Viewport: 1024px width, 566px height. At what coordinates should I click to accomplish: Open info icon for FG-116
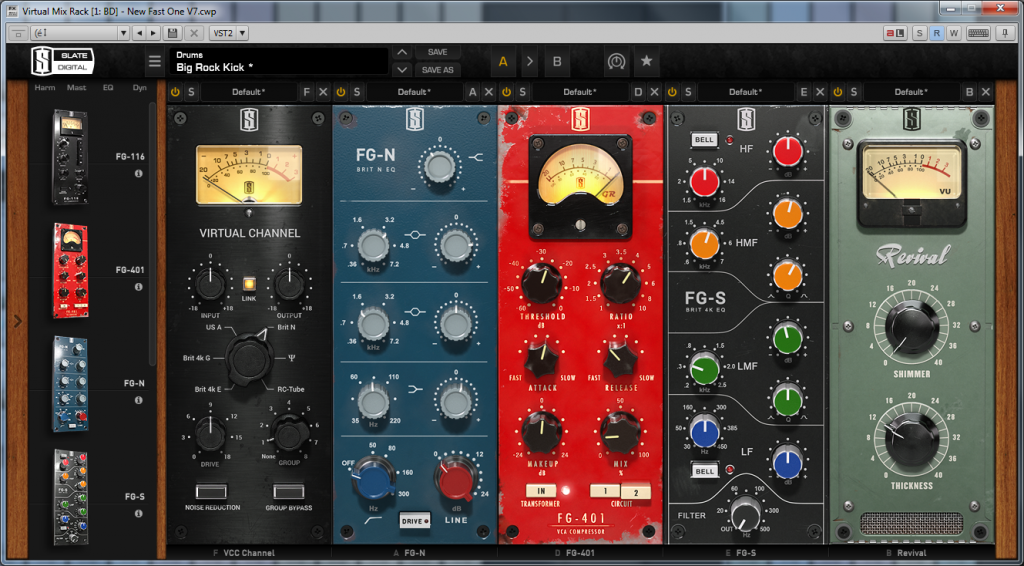(138, 174)
